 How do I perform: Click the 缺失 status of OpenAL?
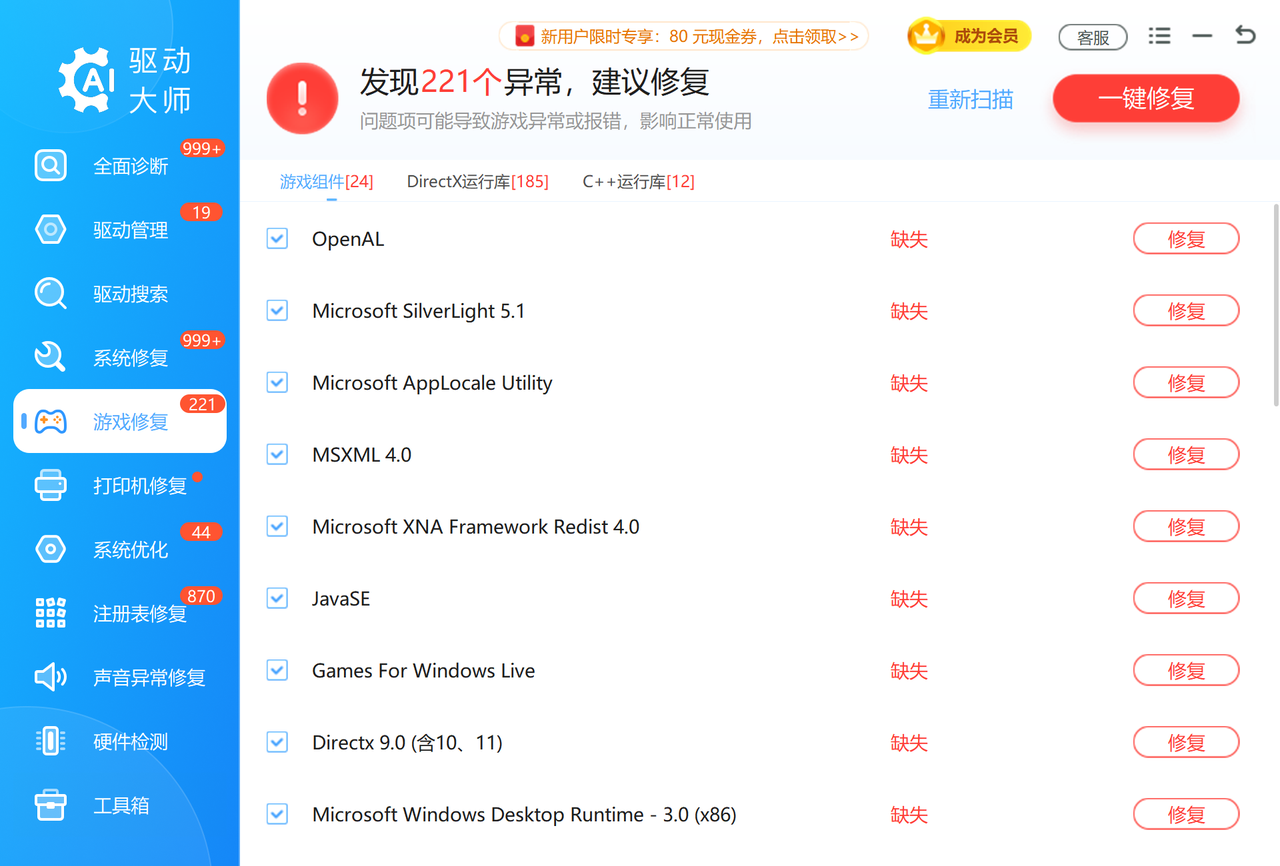tap(909, 239)
